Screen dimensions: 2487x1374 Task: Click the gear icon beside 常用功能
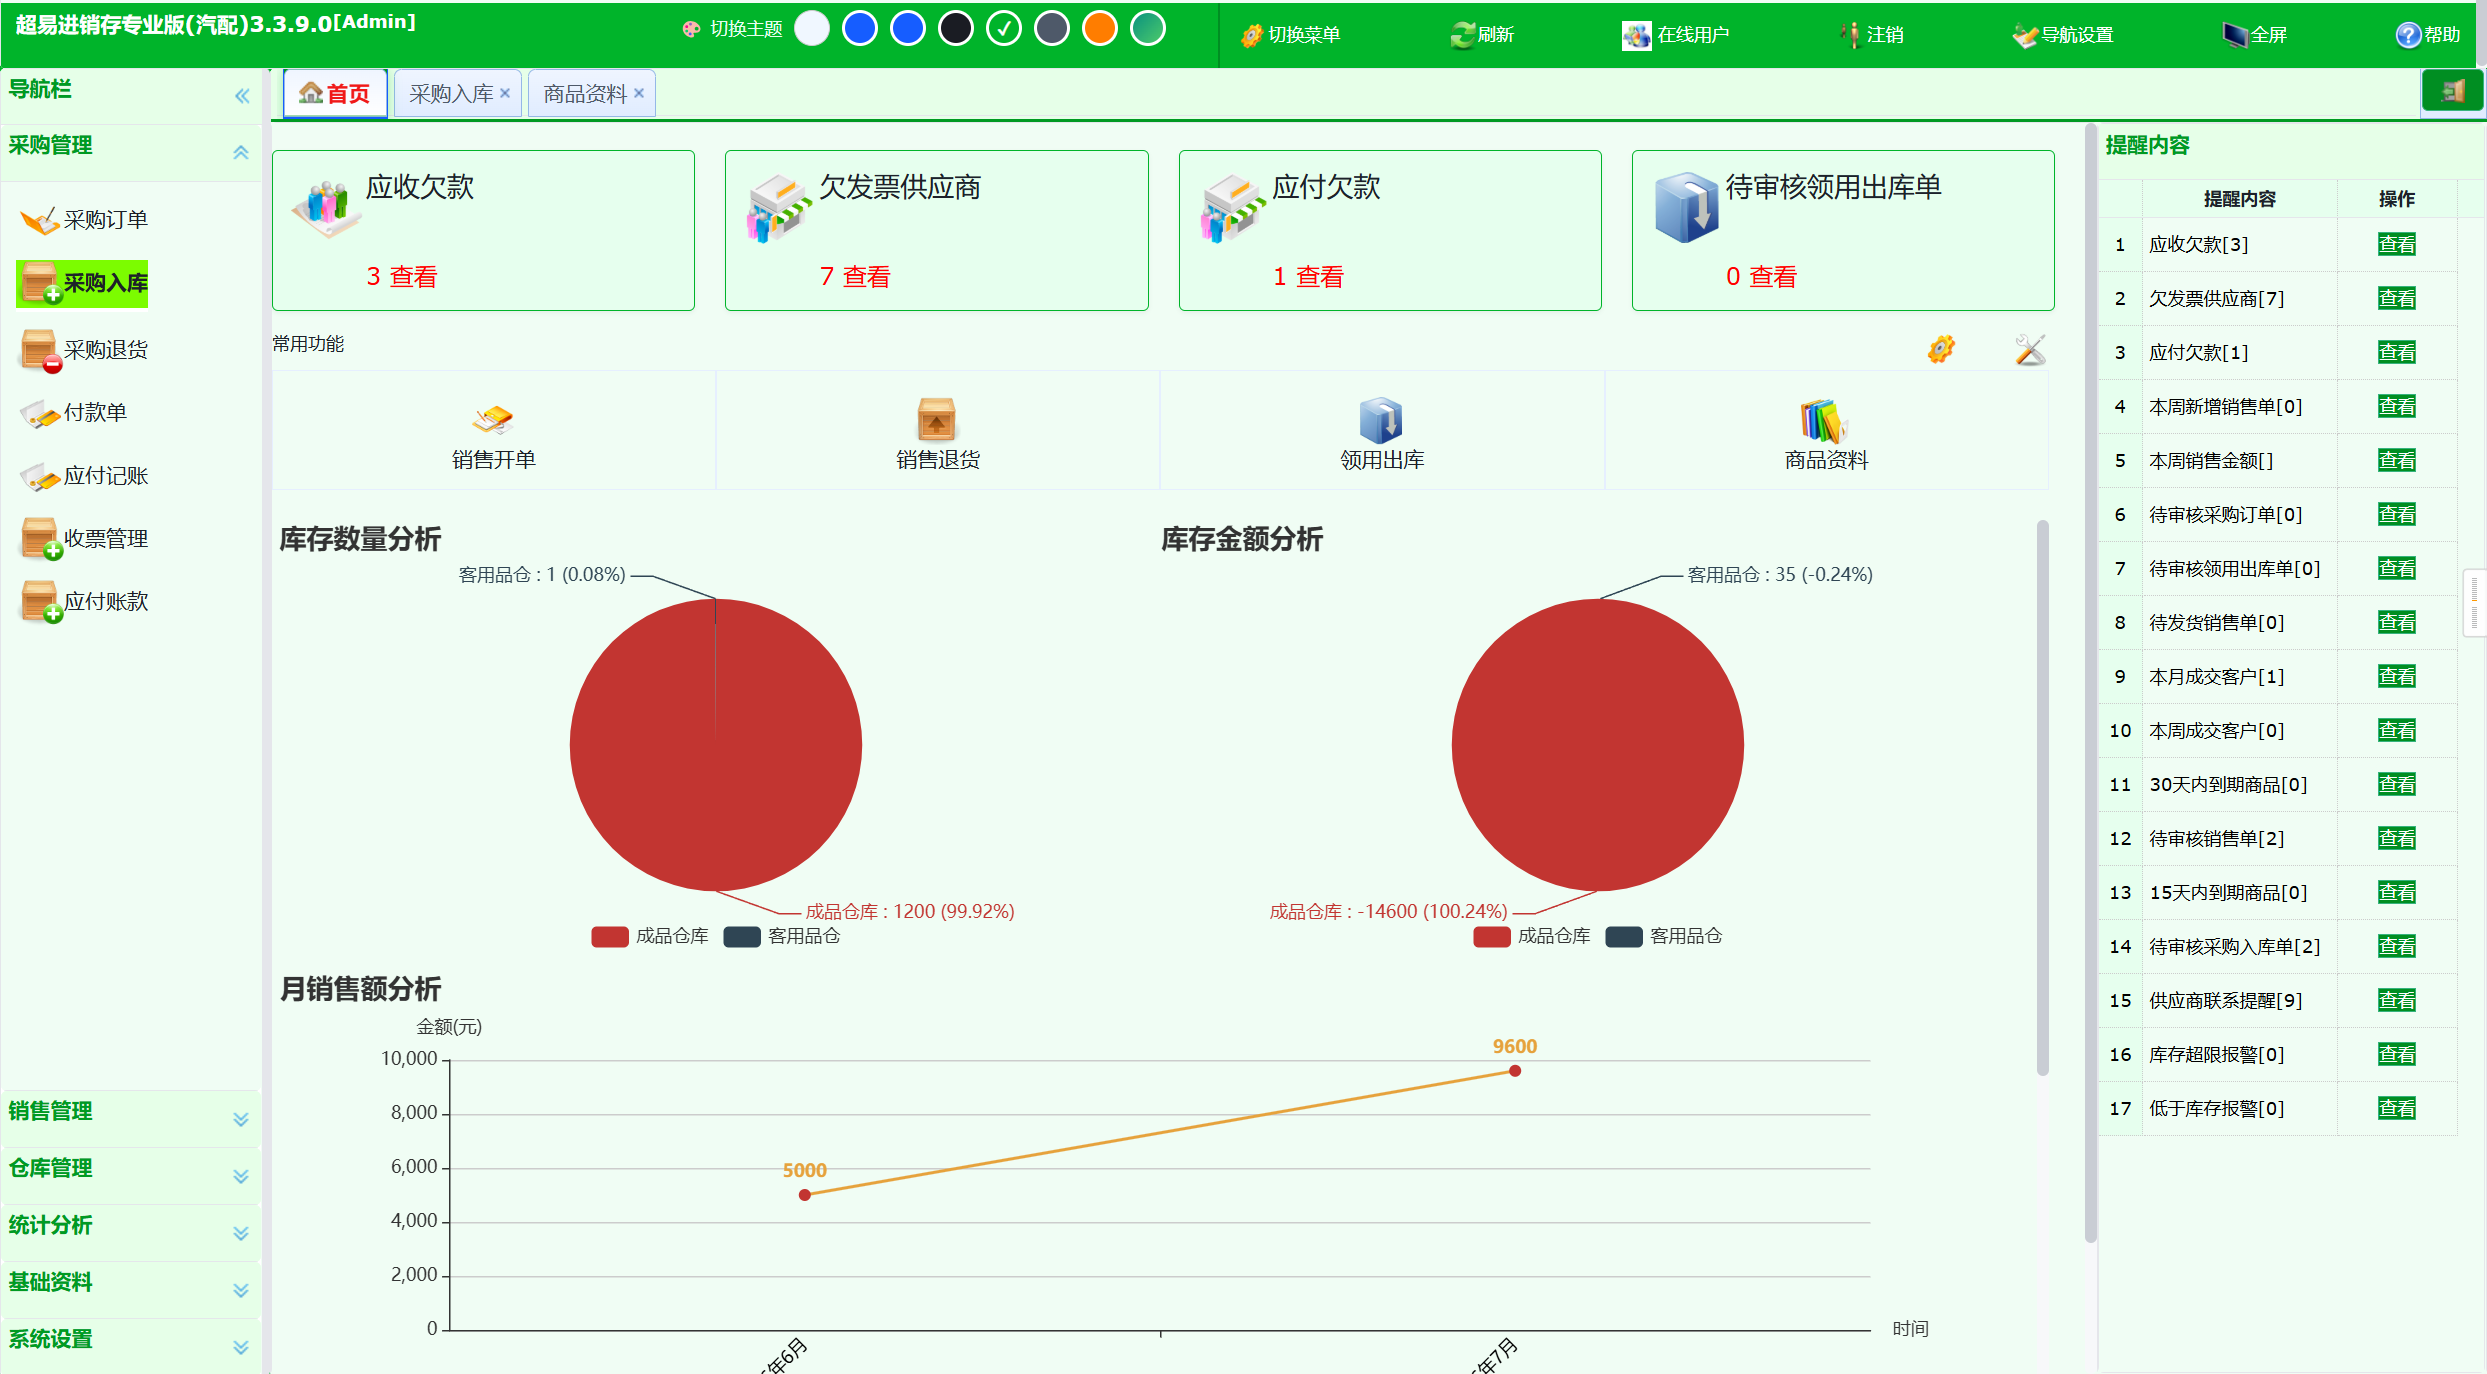(x=1941, y=349)
